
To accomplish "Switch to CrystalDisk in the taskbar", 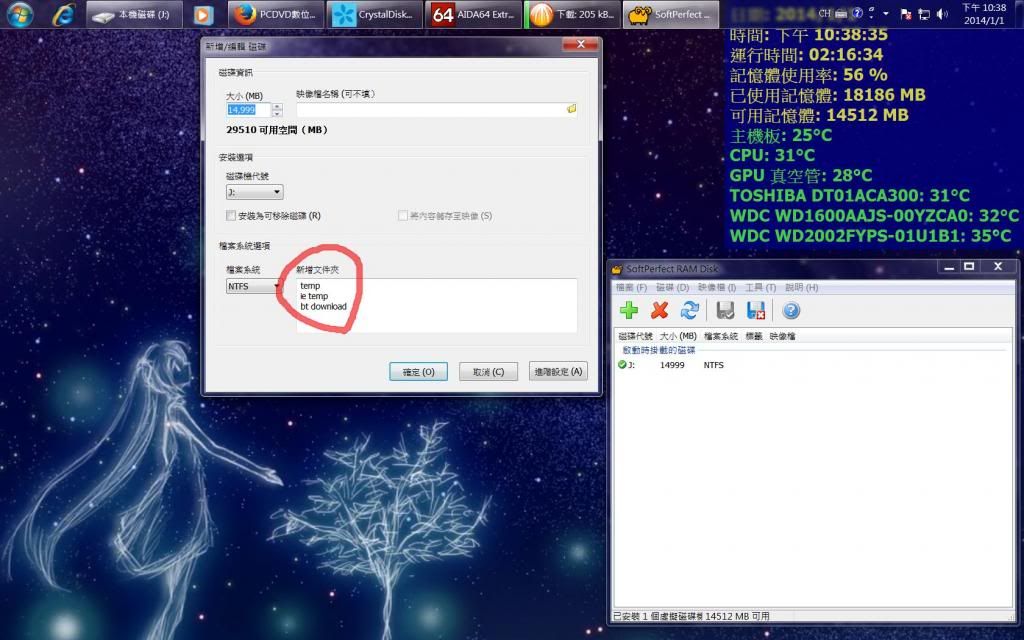I will point(374,14).
